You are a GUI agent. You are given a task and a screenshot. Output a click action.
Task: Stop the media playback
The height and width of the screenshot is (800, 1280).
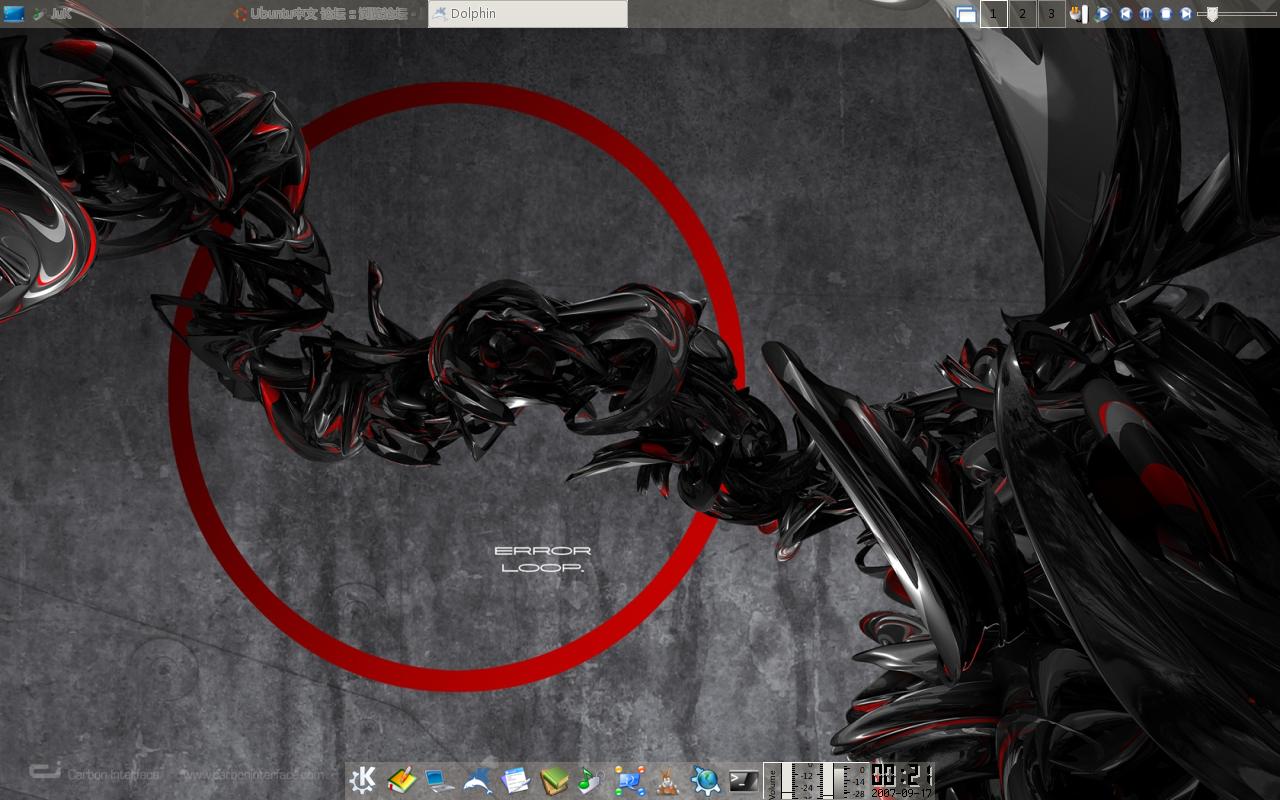coord(1166,14)
